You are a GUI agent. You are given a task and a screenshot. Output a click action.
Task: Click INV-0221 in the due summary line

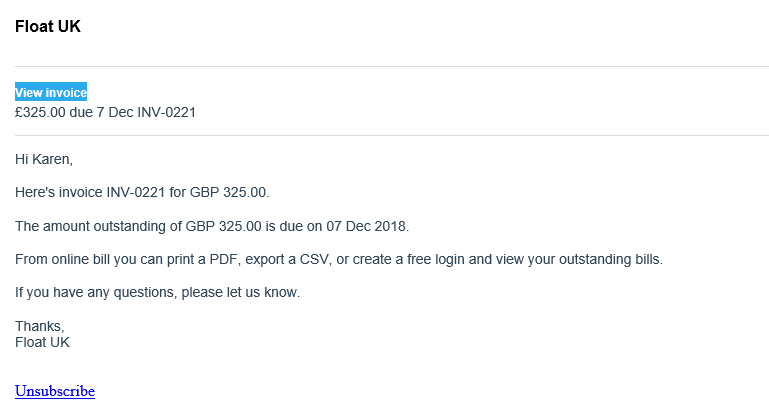point(166,112)
